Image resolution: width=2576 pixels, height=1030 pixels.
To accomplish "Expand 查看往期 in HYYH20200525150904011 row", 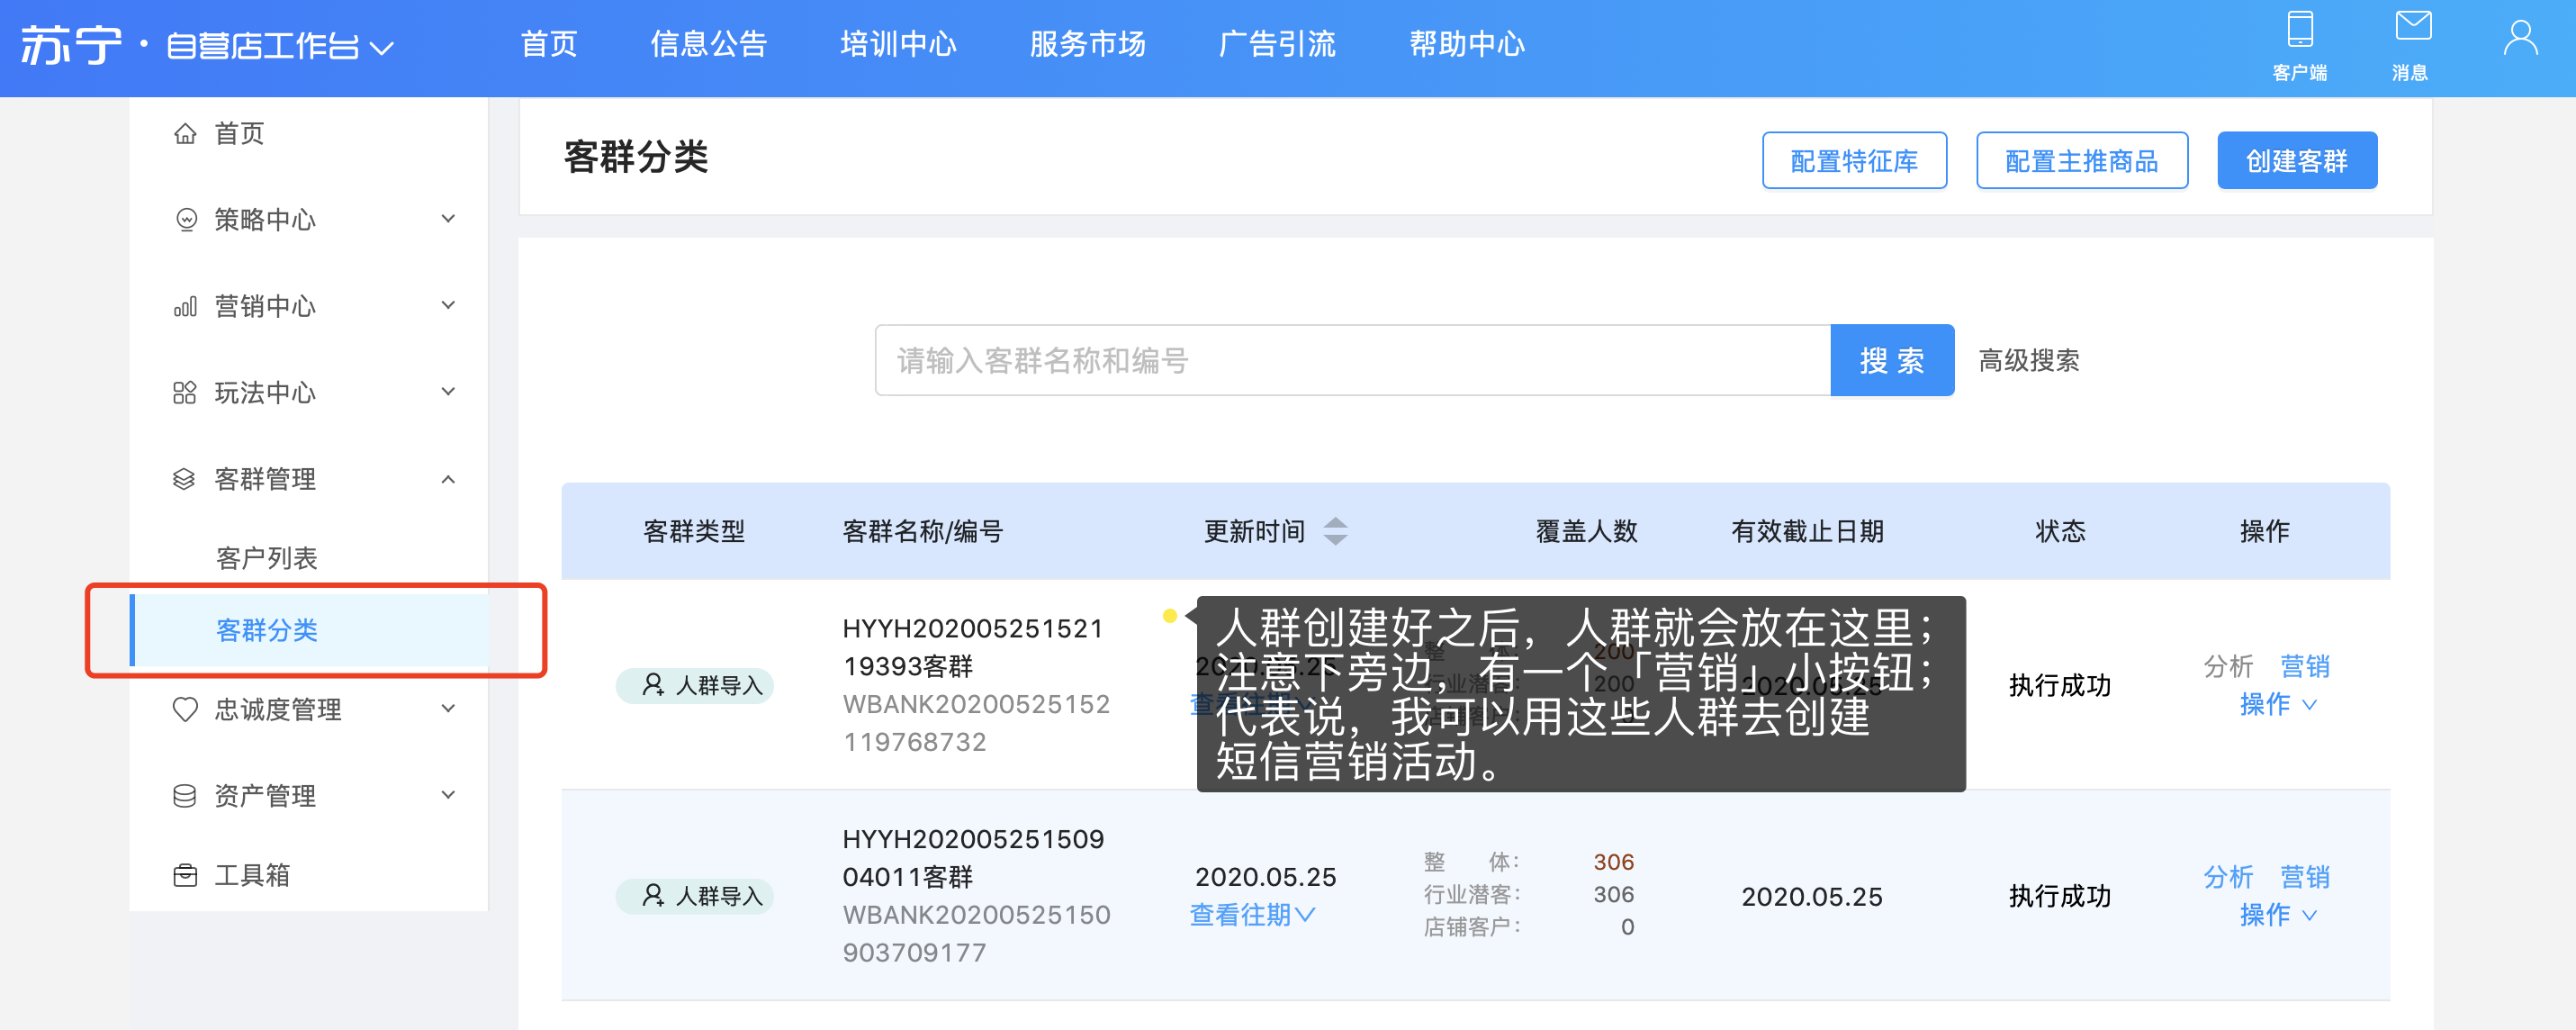I will point(1252,915).
